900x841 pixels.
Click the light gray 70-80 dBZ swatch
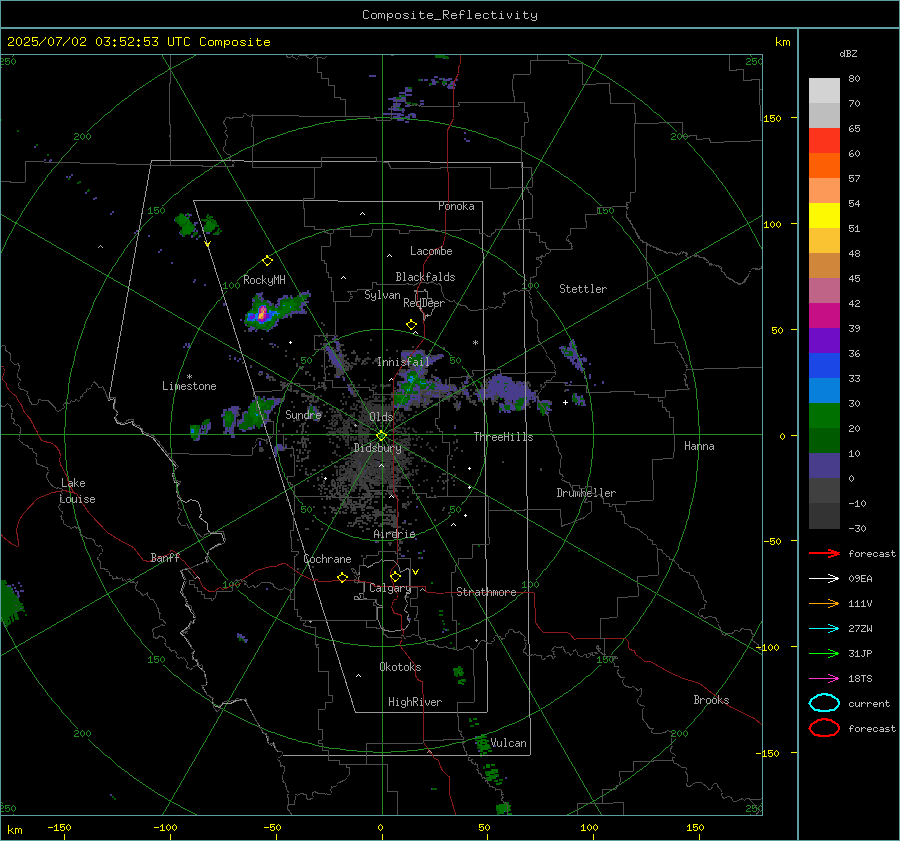pos(824,91)
